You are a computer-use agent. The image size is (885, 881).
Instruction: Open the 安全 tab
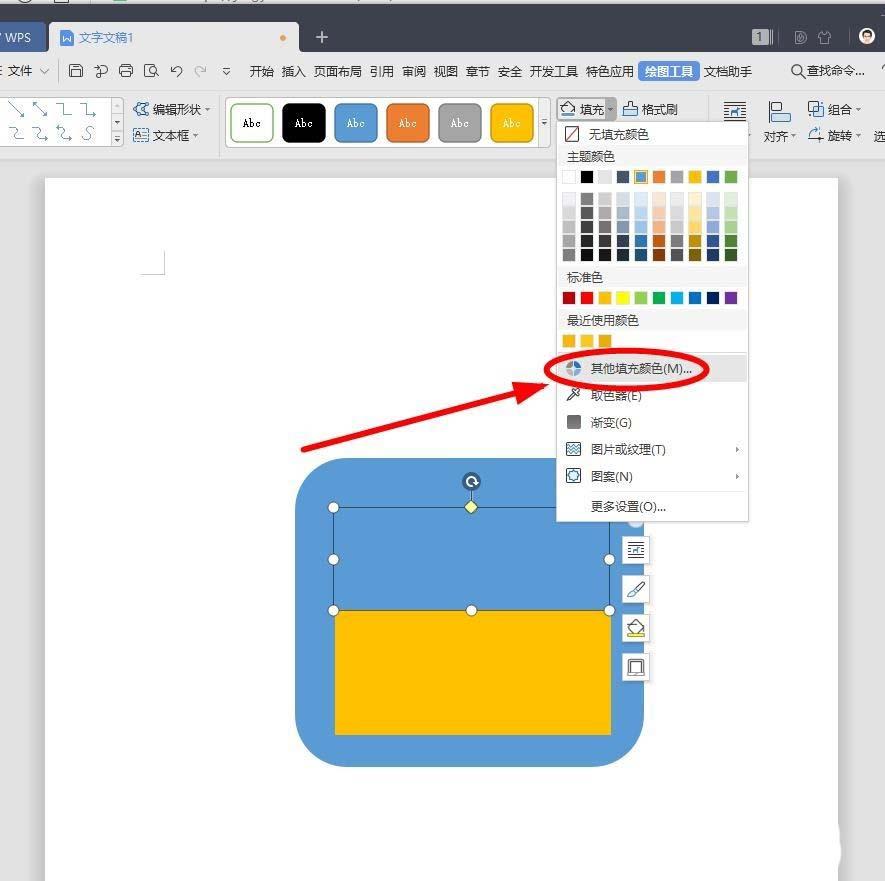click(x=510, y=71)
